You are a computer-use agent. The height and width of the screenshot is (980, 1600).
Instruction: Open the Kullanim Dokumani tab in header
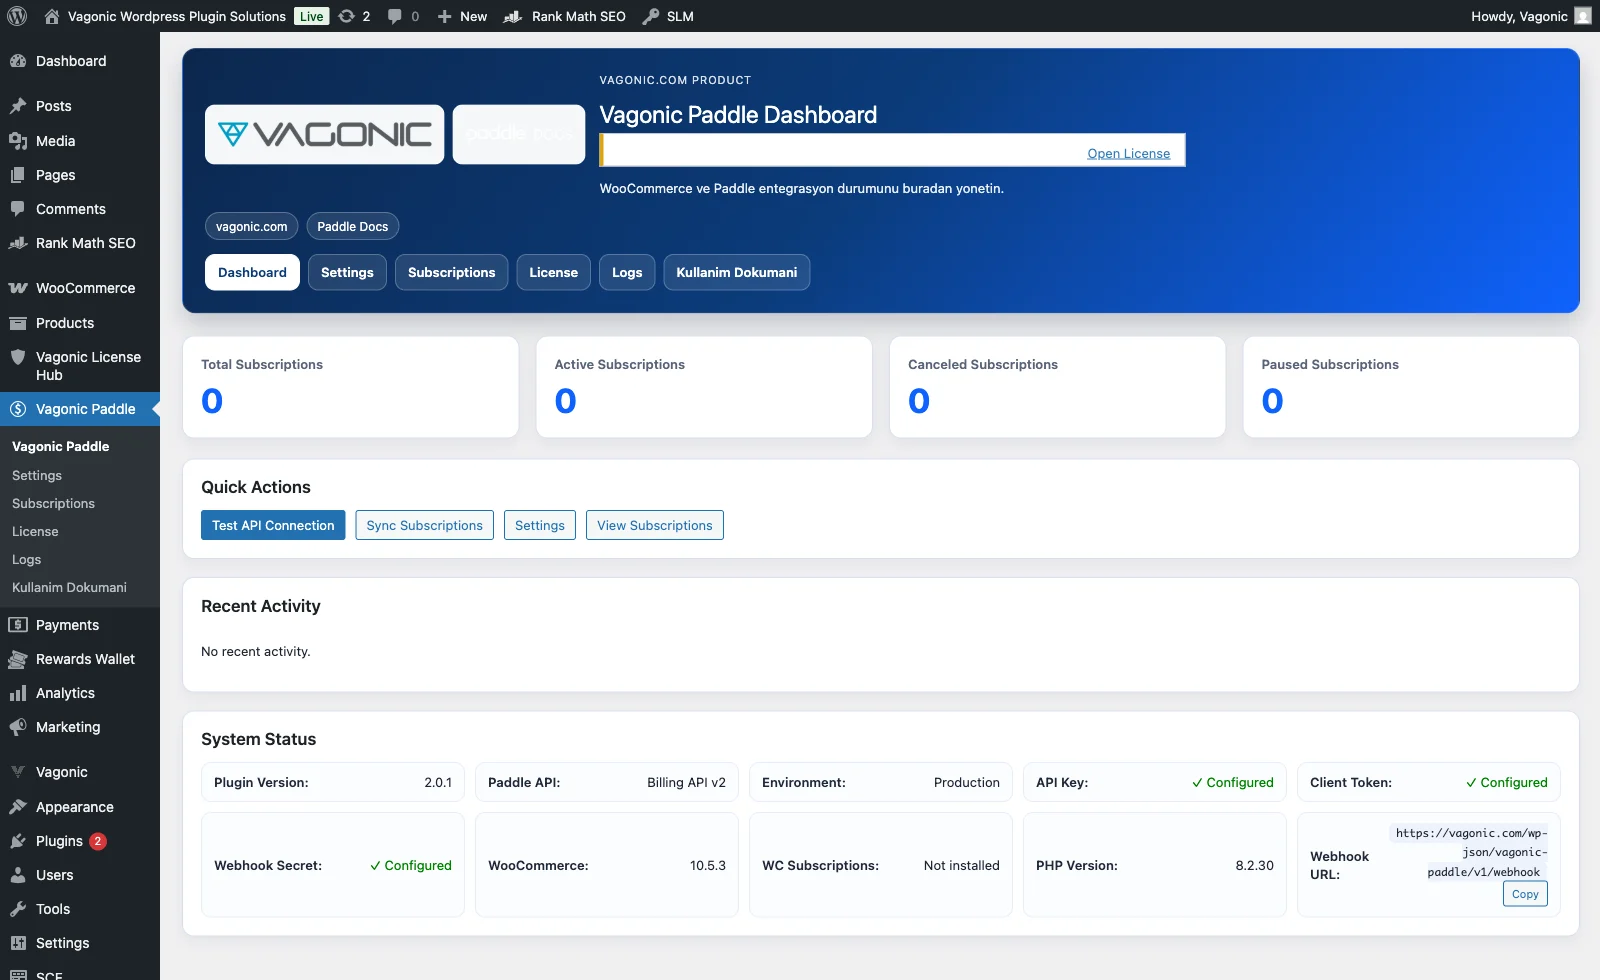tap(737, 272)
